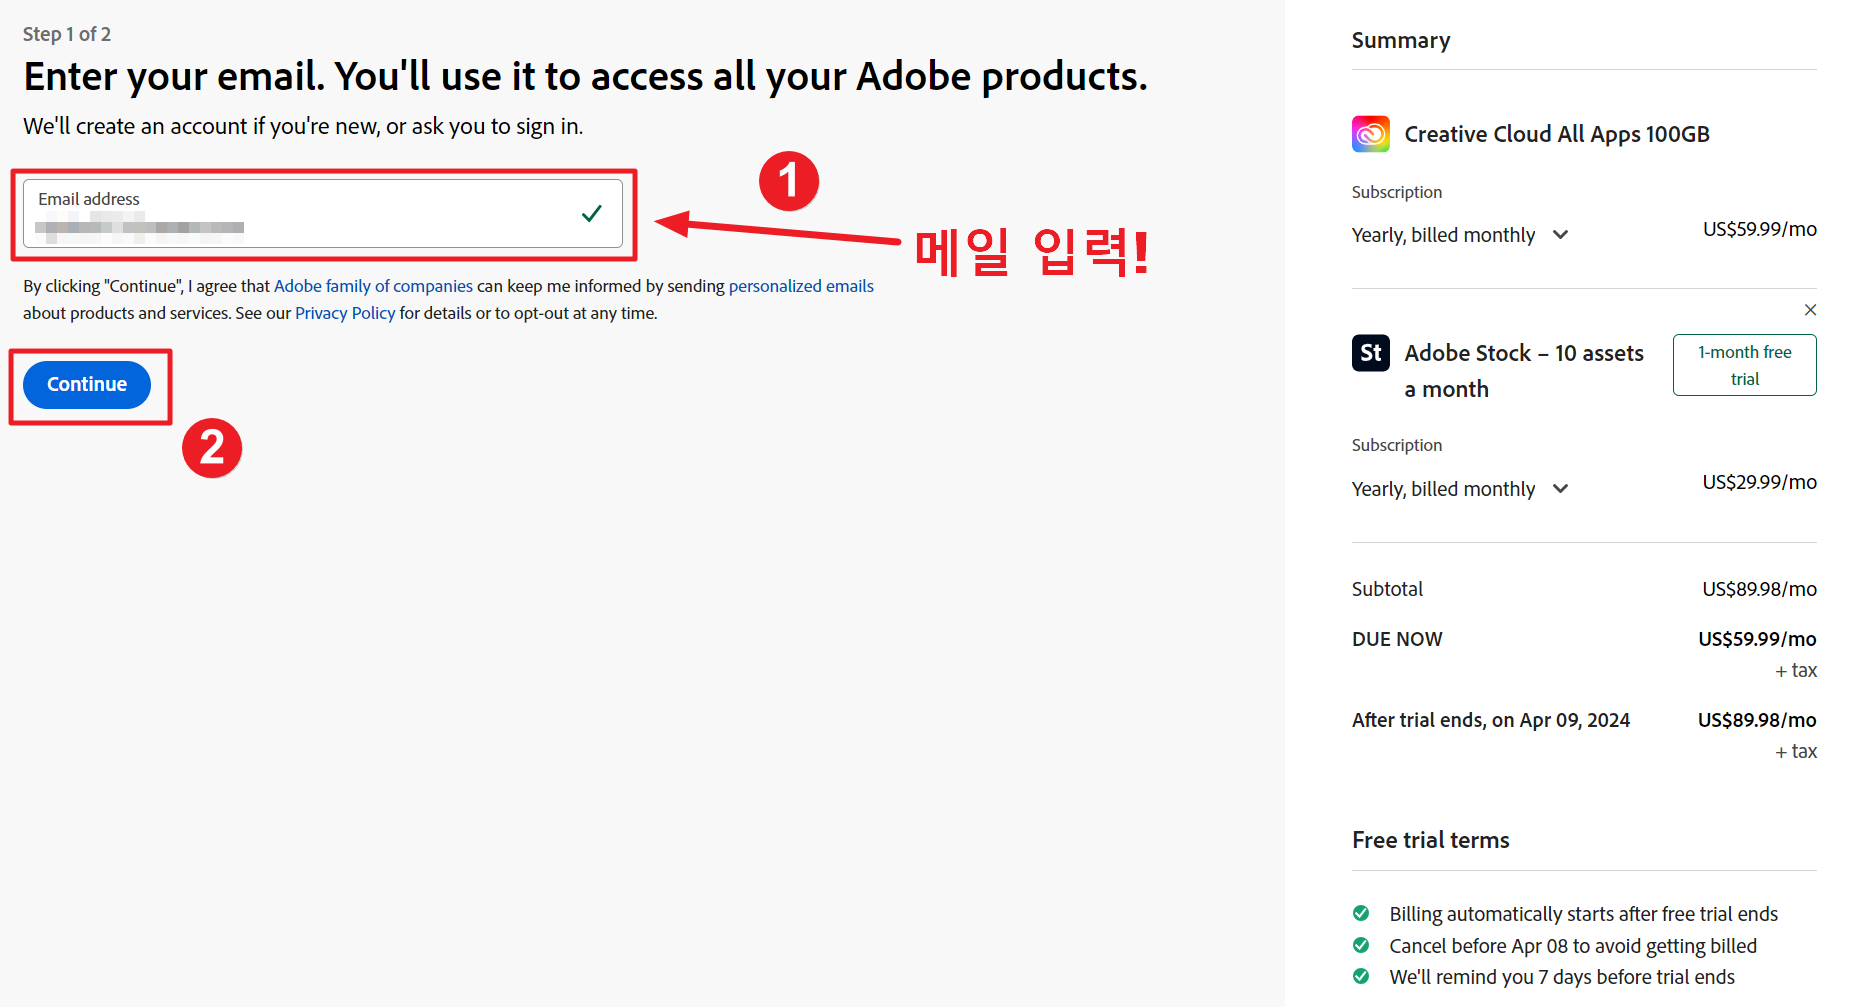1857x1007 pixels.
Task: Click the Creative Cloud All Apps 100GB title
Action: (x=1557, y=134)
